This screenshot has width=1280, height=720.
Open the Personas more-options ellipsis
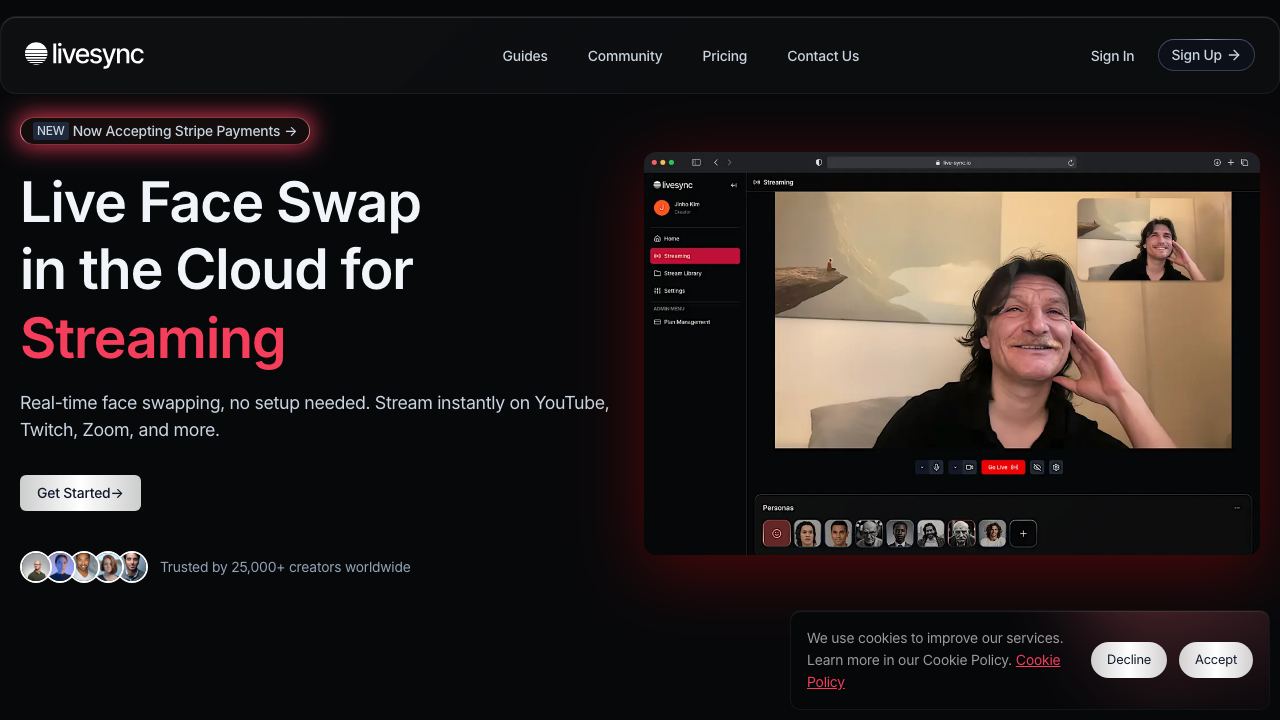tap(1237, 508)
